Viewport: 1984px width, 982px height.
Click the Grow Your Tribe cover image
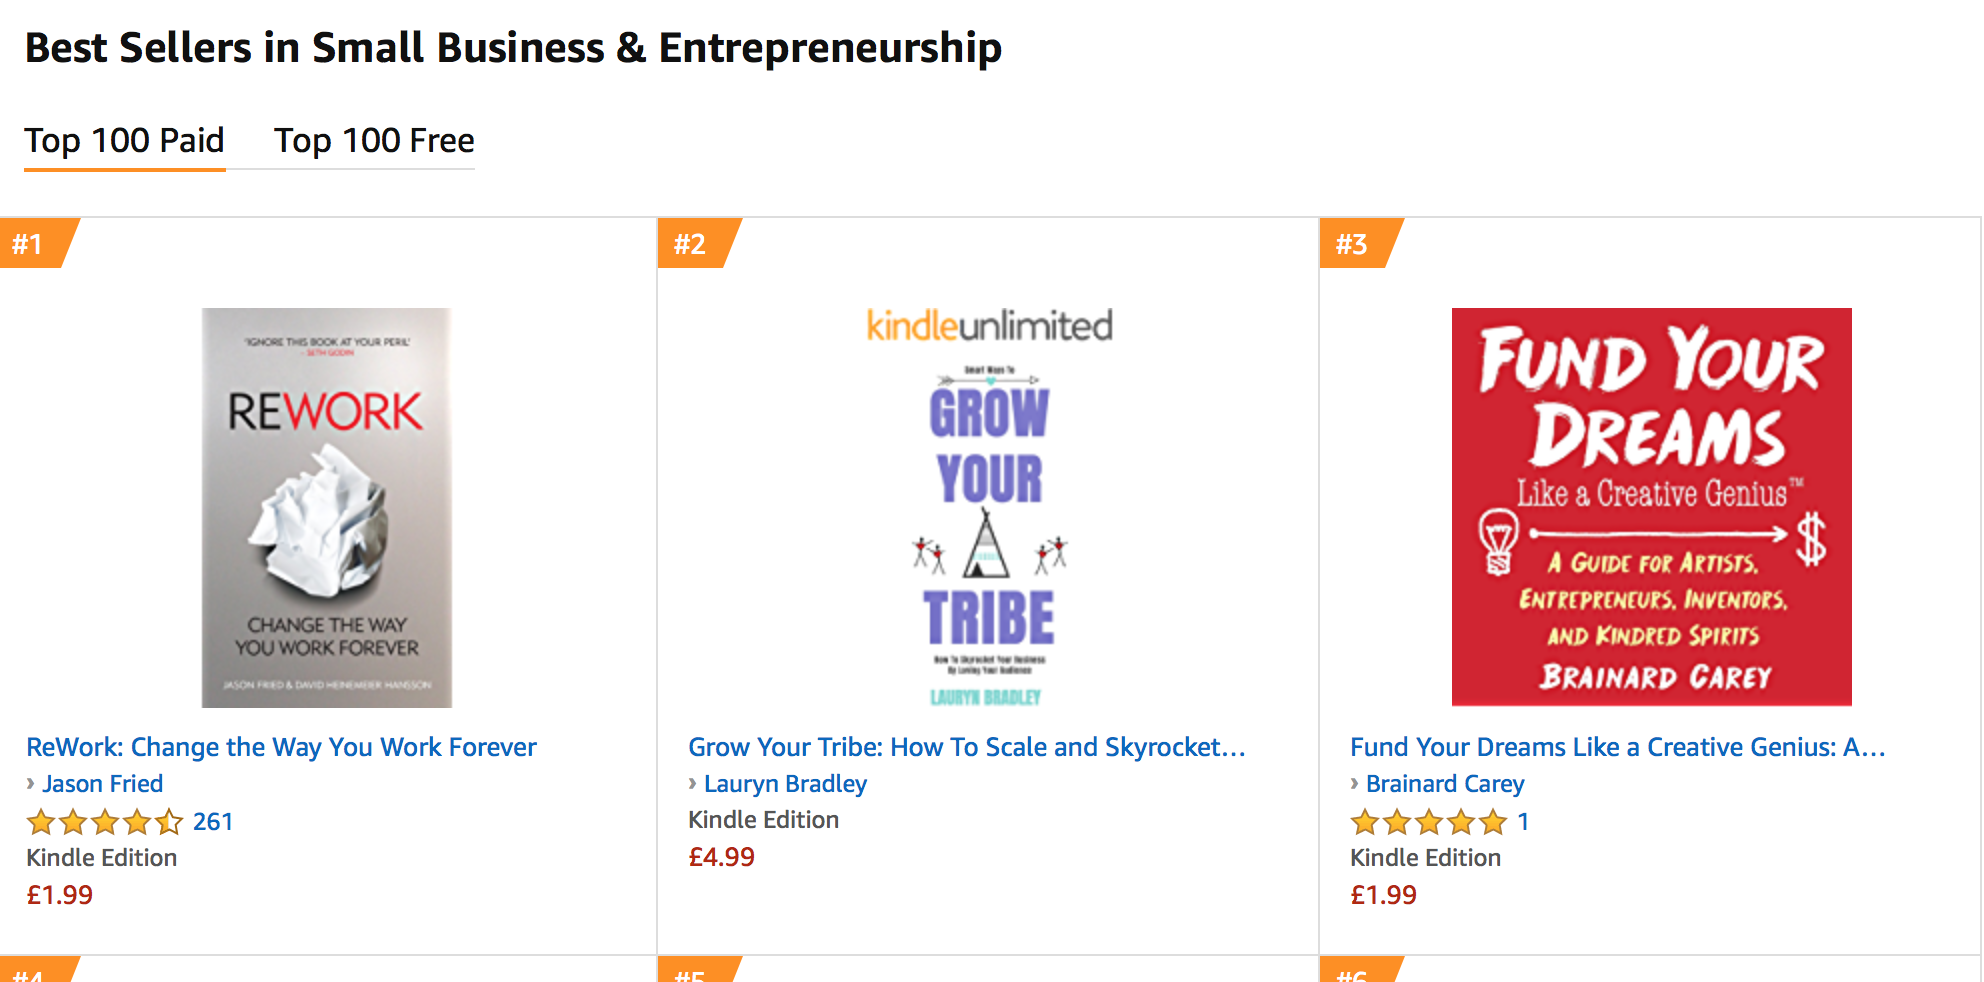(x=989, y=530)
